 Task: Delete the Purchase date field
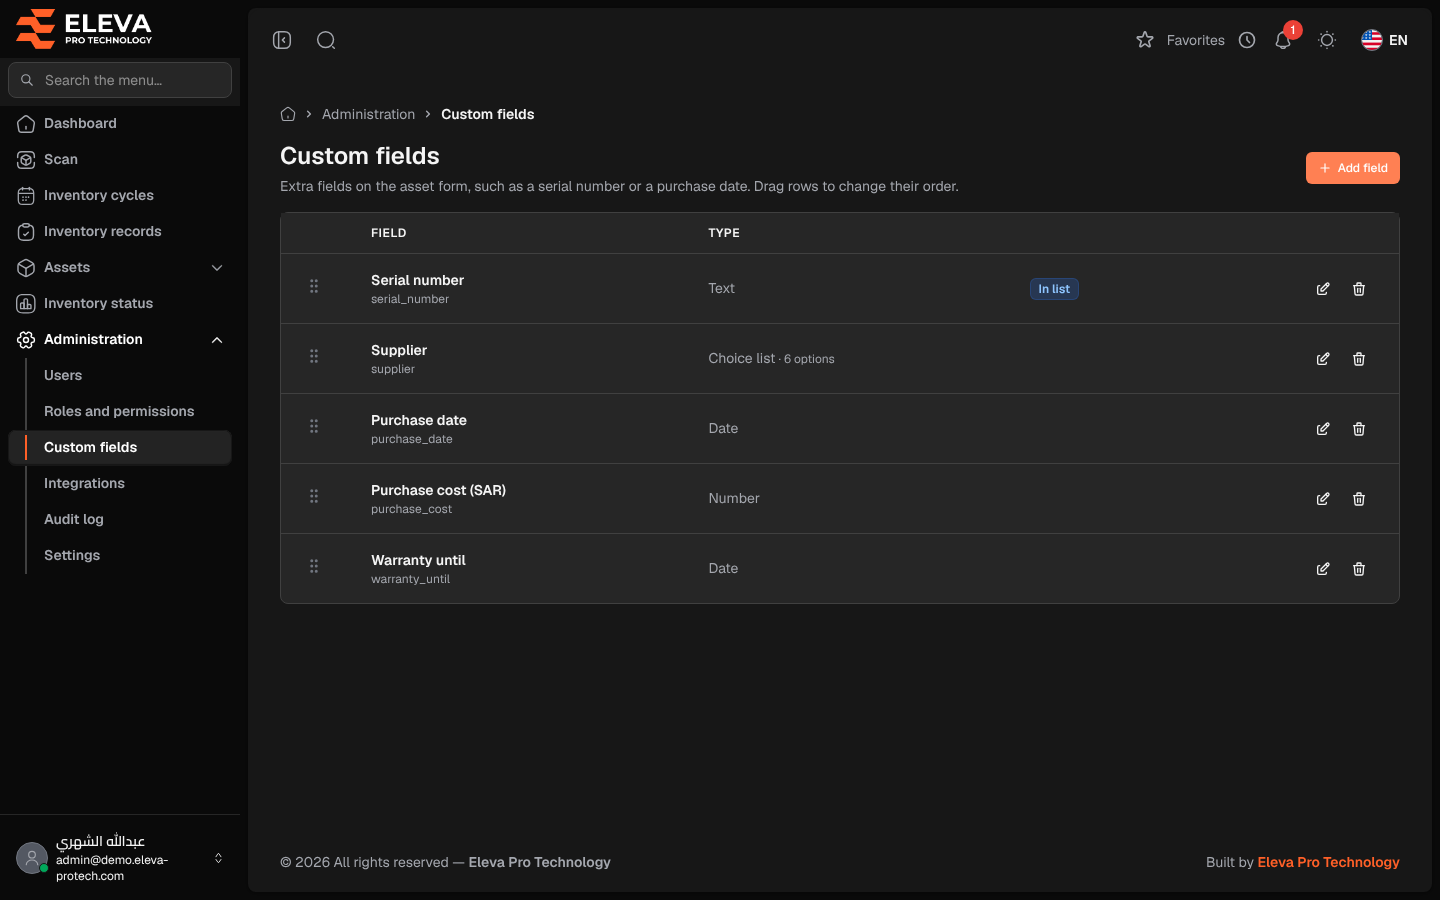(x=1359, y=429)
